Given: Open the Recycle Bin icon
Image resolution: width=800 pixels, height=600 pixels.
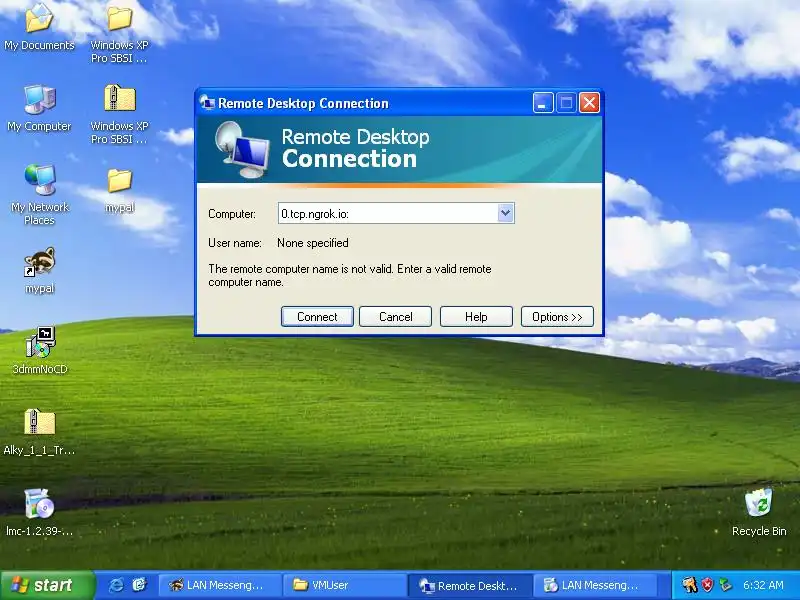Looking at the screenshot, I should 759,512.
